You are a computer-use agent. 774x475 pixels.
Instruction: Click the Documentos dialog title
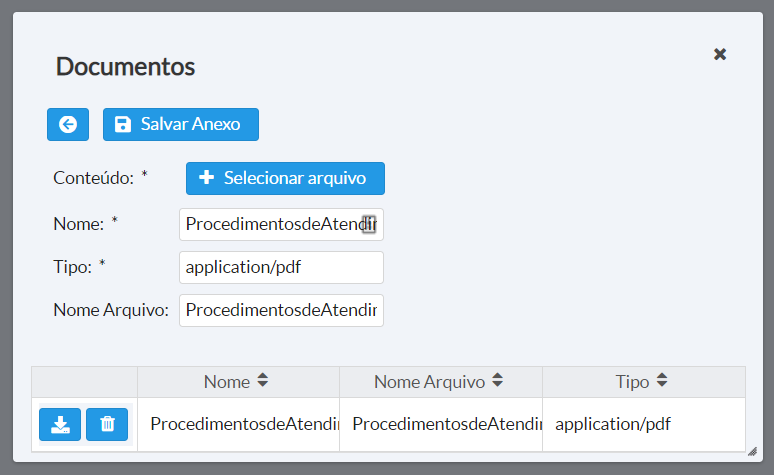[125, 67]
